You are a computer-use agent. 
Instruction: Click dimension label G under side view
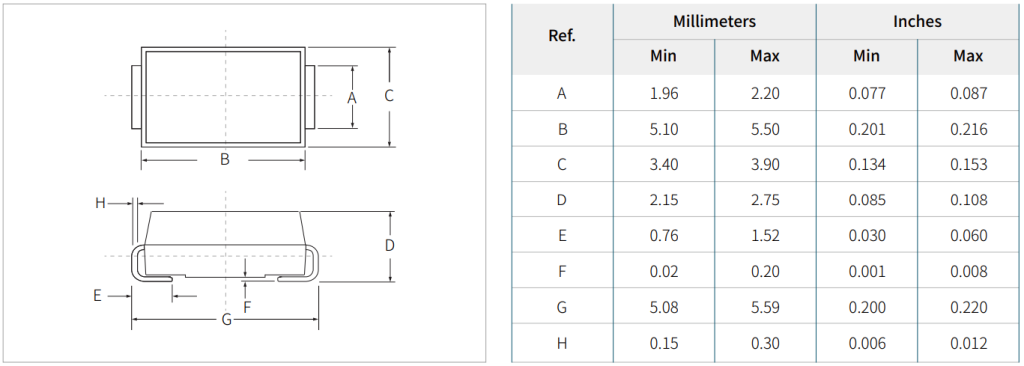(226, 320)
